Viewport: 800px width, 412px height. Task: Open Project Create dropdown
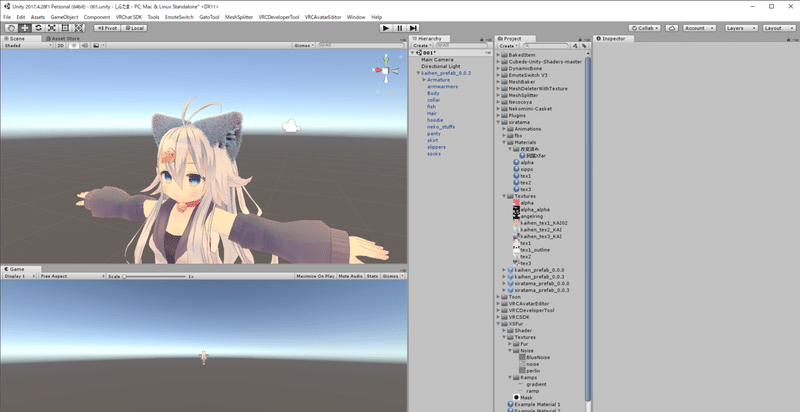[x=508, y=45]
